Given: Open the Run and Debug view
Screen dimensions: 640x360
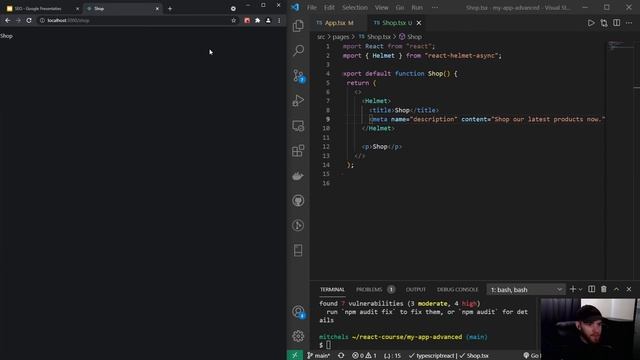Looking at the screenshot, I should 298,100.
